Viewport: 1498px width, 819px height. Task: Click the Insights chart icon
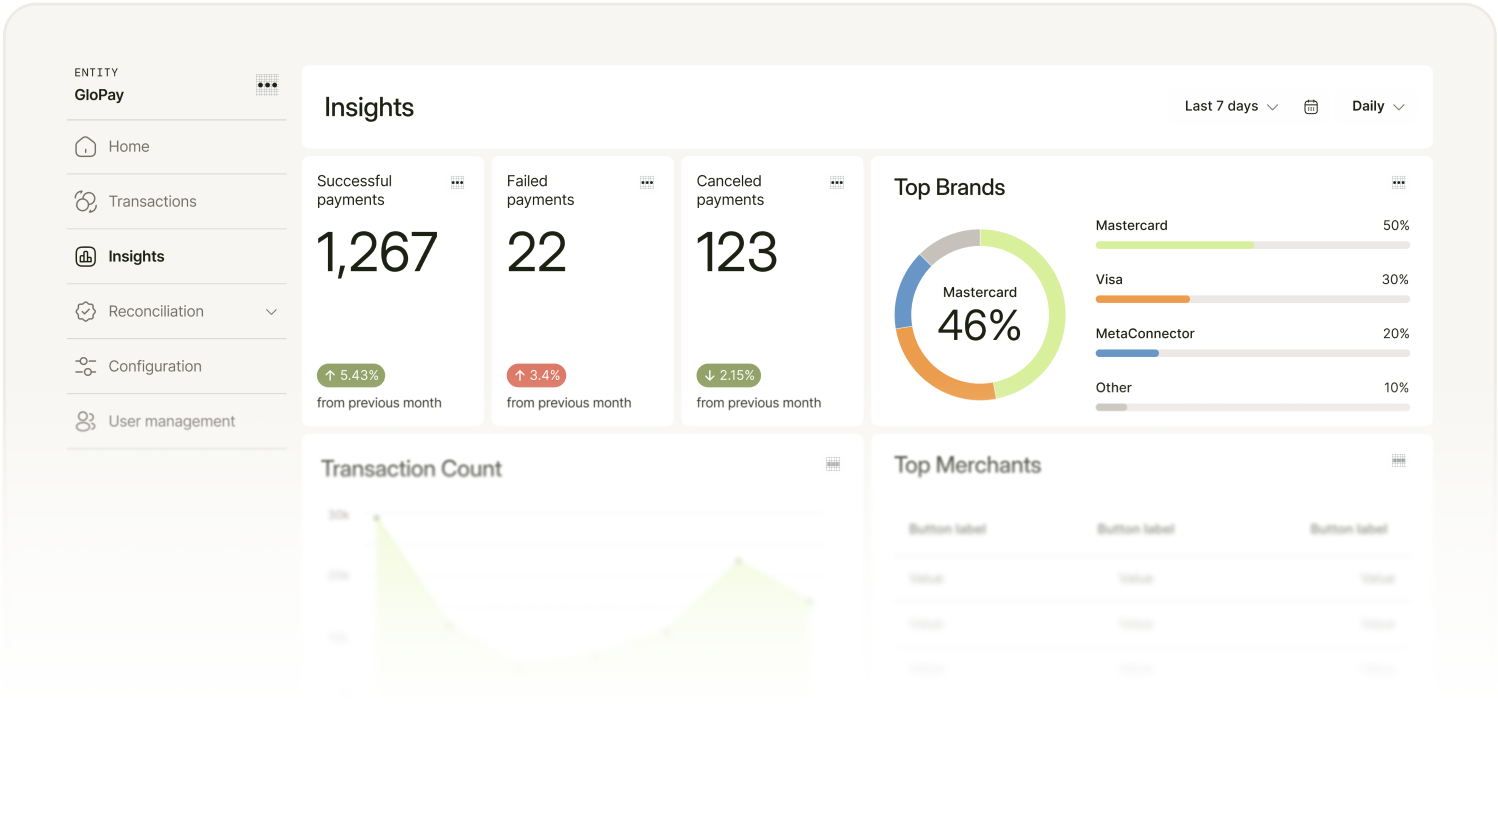tap(86, 256)
